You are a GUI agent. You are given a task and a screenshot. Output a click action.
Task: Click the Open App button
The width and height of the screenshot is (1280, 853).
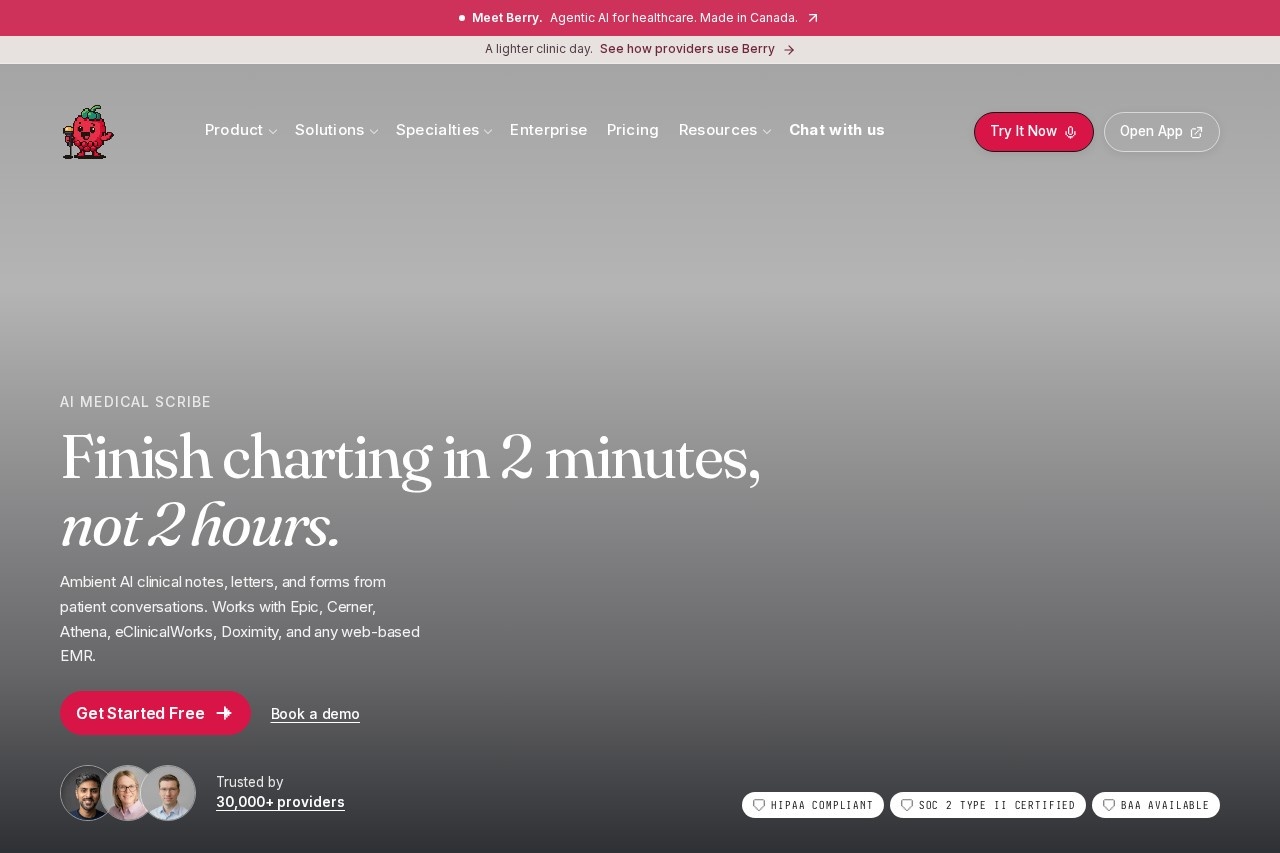tap(1162, 132)
